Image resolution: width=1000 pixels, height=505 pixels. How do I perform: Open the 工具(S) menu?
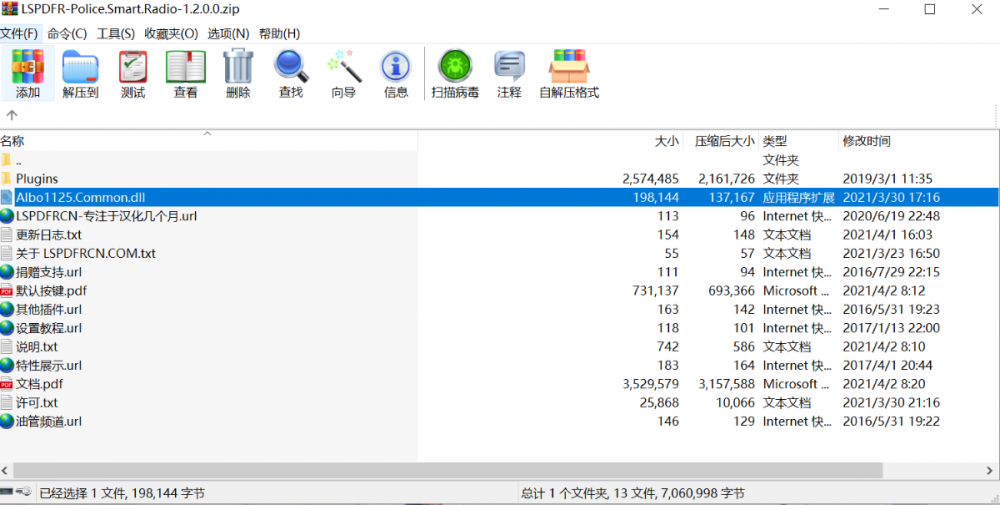point(115,34)
